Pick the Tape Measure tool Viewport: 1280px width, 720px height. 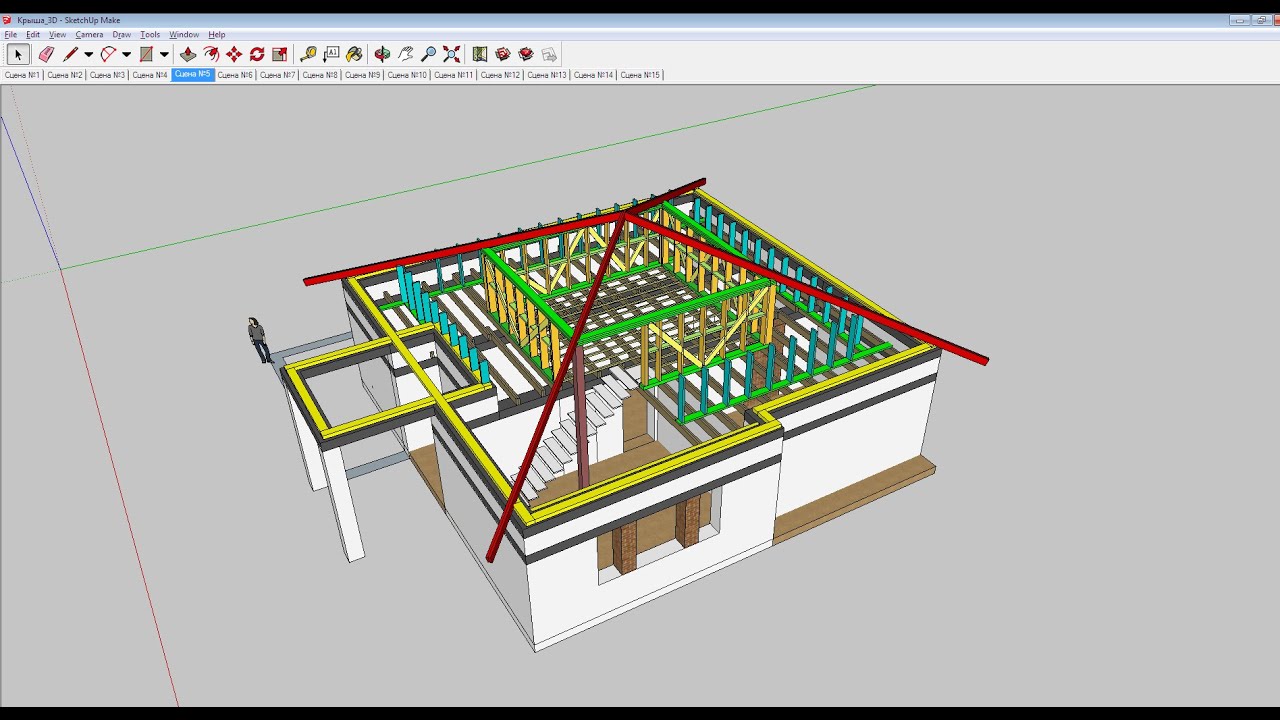308,54
